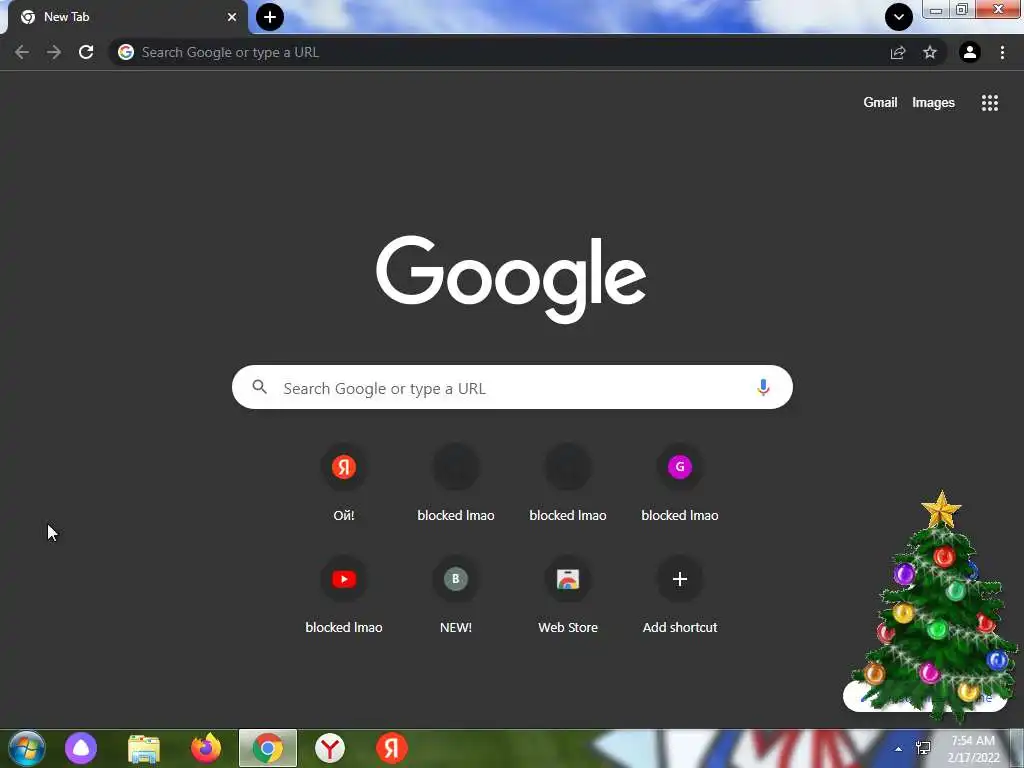Click the taskbar clock showing 7:54 AM
The width and height of the screenshot is (1024, 768).
[x=973, y=749]
